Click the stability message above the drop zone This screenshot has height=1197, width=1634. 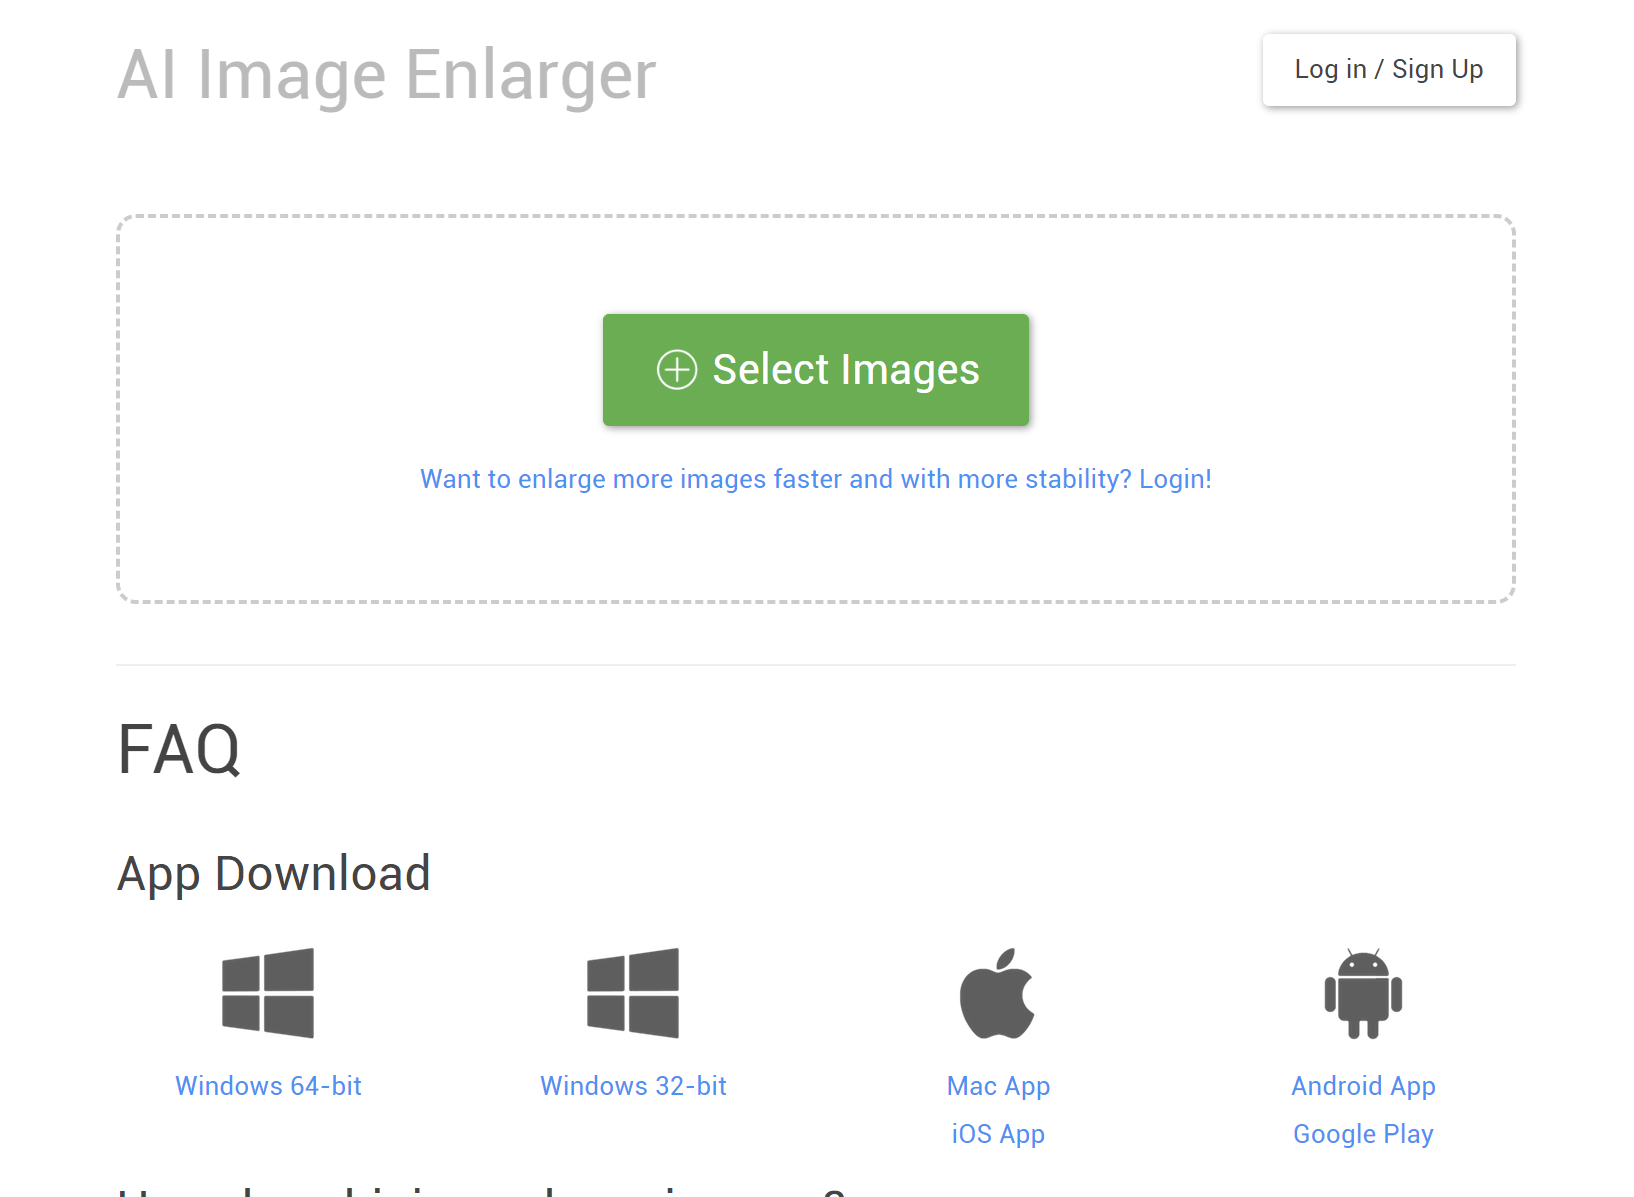(815, 478)
